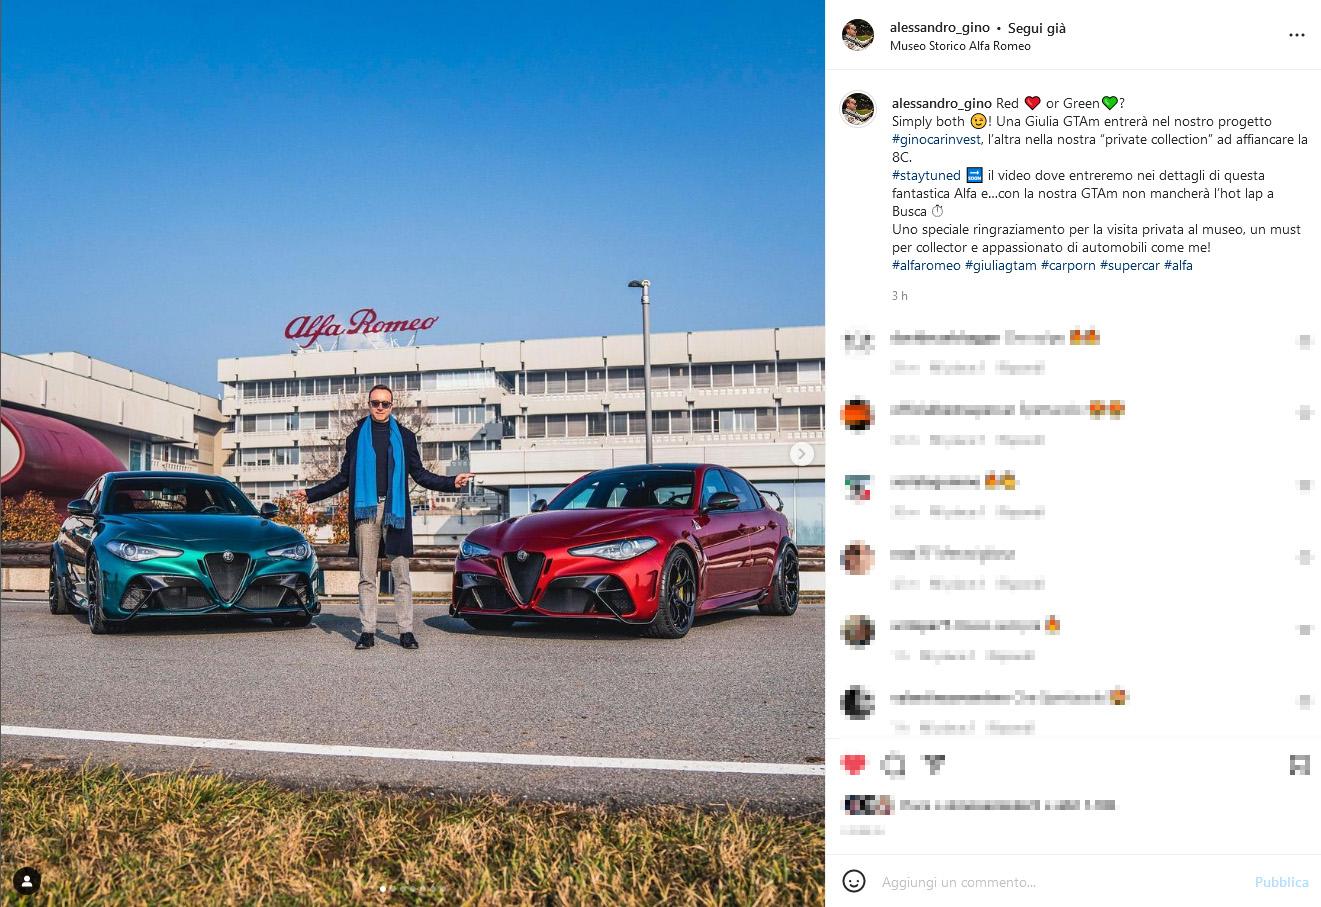Open the #ginocarinvest hashtag
This screenshot has width=1321, height=907.
pos(937,139)
